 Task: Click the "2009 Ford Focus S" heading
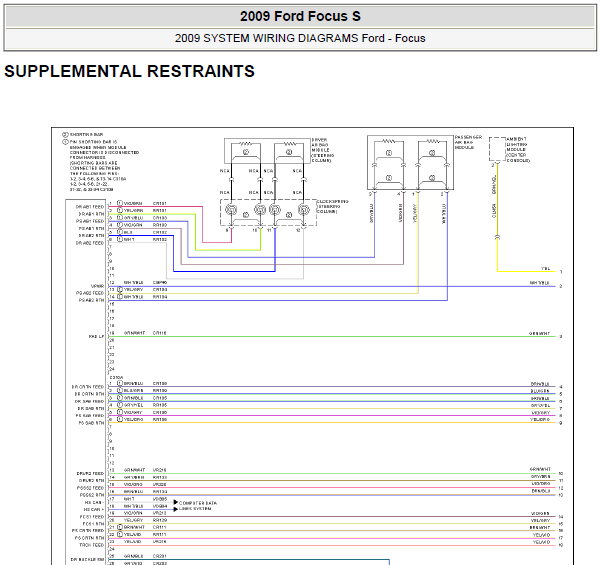tap(300, 17)
